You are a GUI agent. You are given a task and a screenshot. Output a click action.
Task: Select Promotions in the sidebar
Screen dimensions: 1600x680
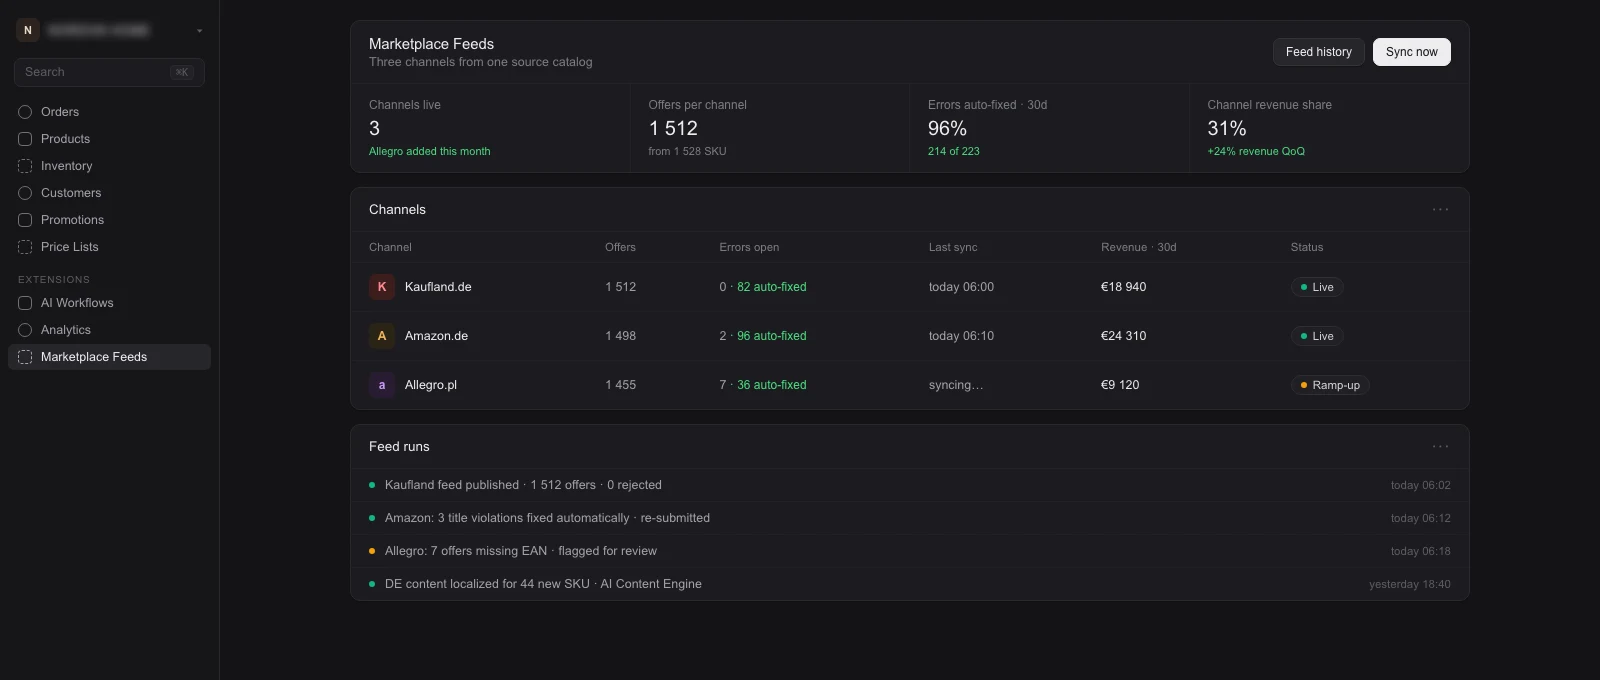pos(109,220)
